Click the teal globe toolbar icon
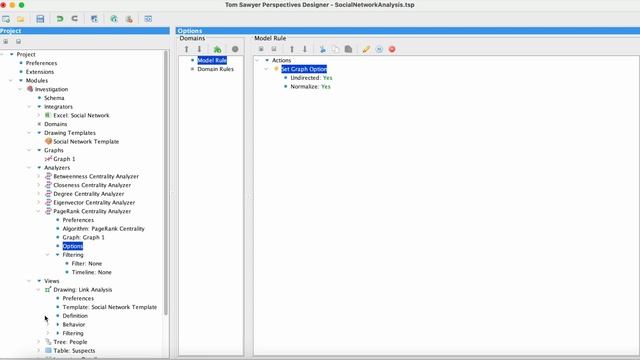 tap(114, 19)
